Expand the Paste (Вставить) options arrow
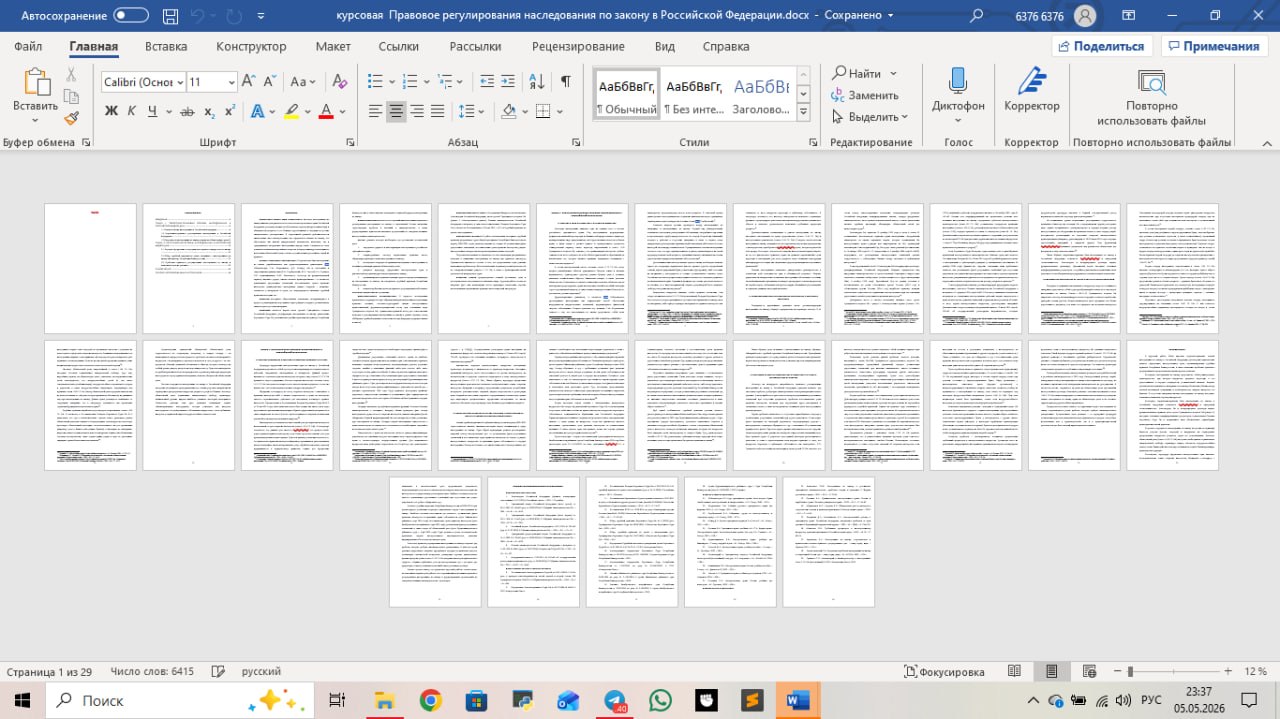The height and width of the screenshot is (719, 1280). (36, 120)
